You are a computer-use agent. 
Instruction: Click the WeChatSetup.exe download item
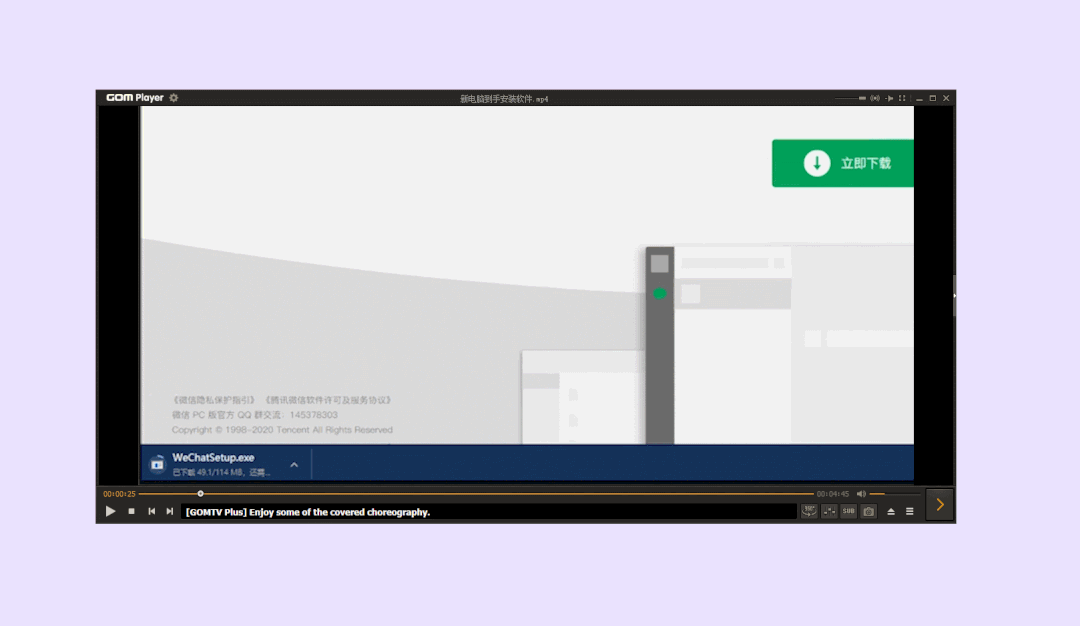[x=227, y=464]
